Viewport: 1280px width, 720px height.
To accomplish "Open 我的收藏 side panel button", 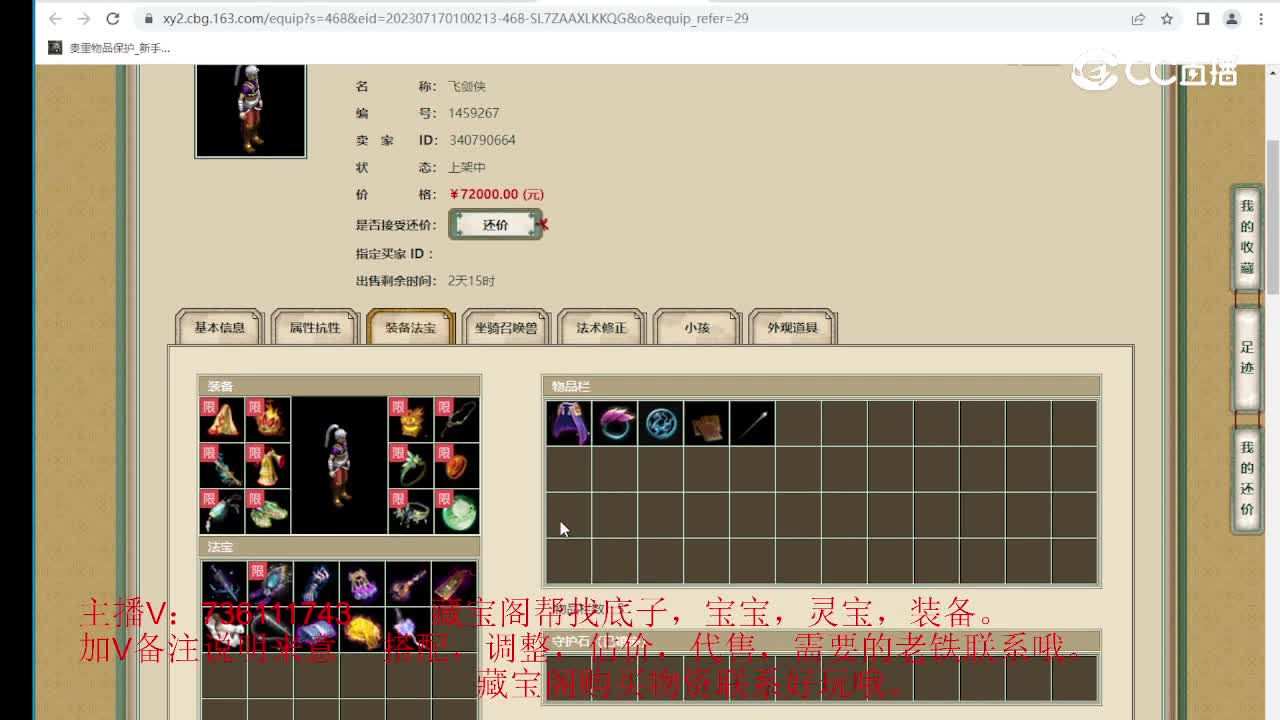I will [x=1247, y=237].
